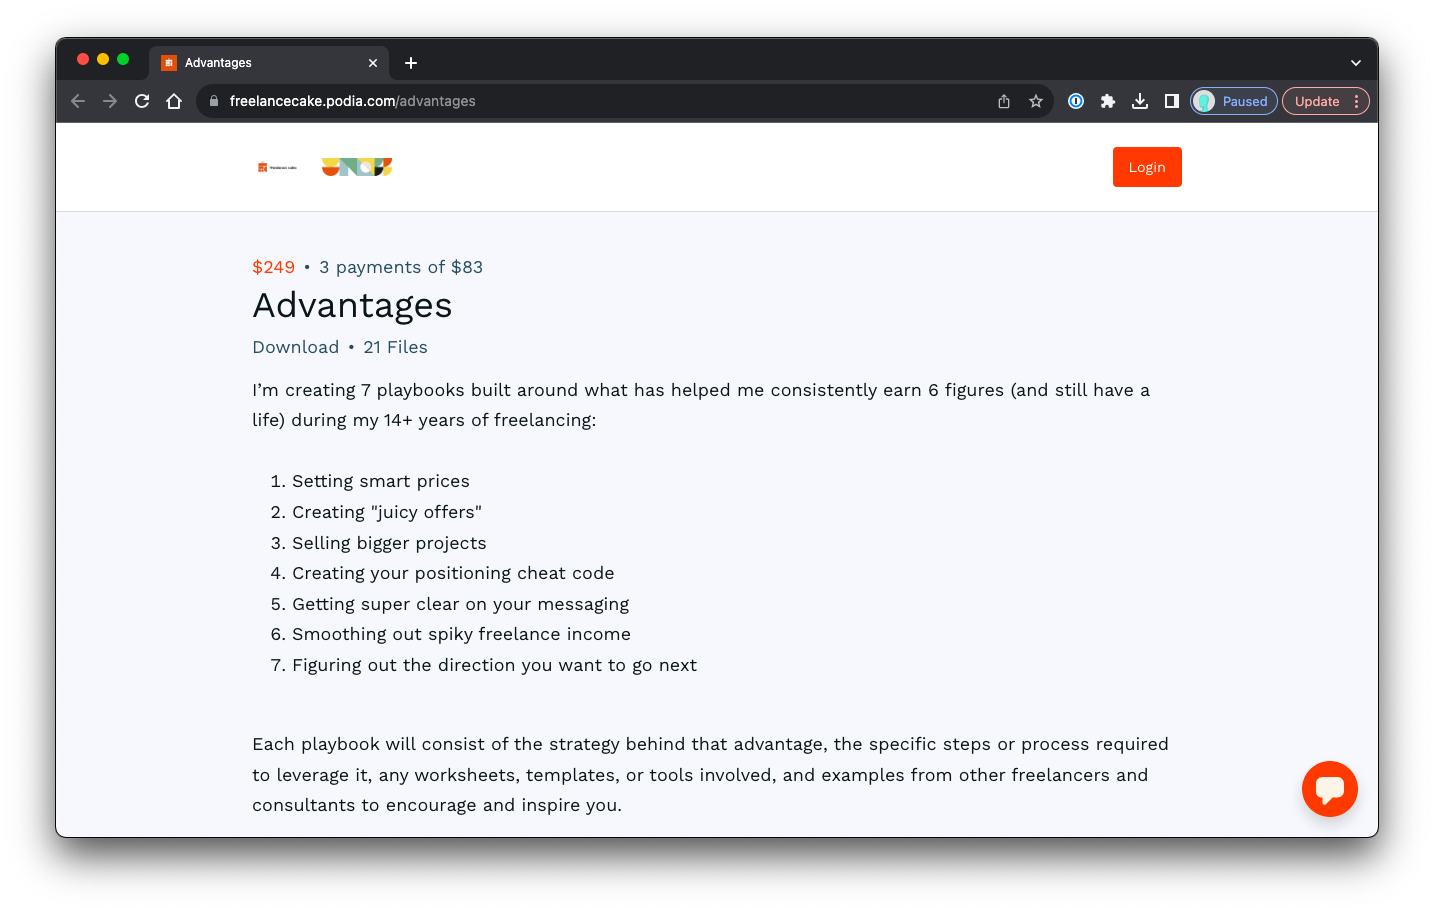View site security via the padlock icon
This screenshot has width=1434, height=911.
(213, 100)
